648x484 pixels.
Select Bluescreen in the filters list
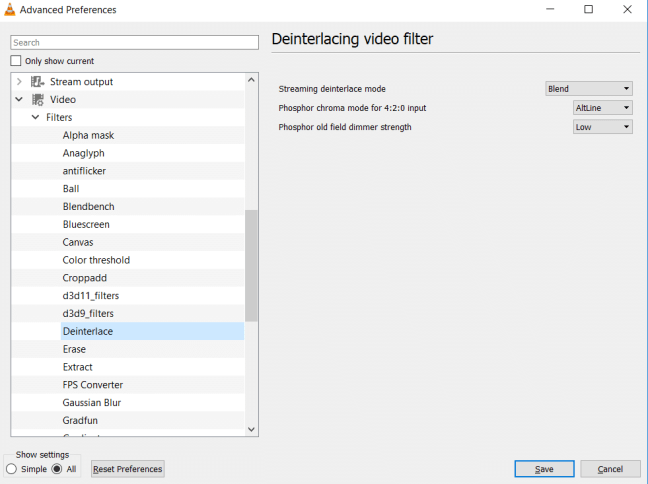pos(86,225)
